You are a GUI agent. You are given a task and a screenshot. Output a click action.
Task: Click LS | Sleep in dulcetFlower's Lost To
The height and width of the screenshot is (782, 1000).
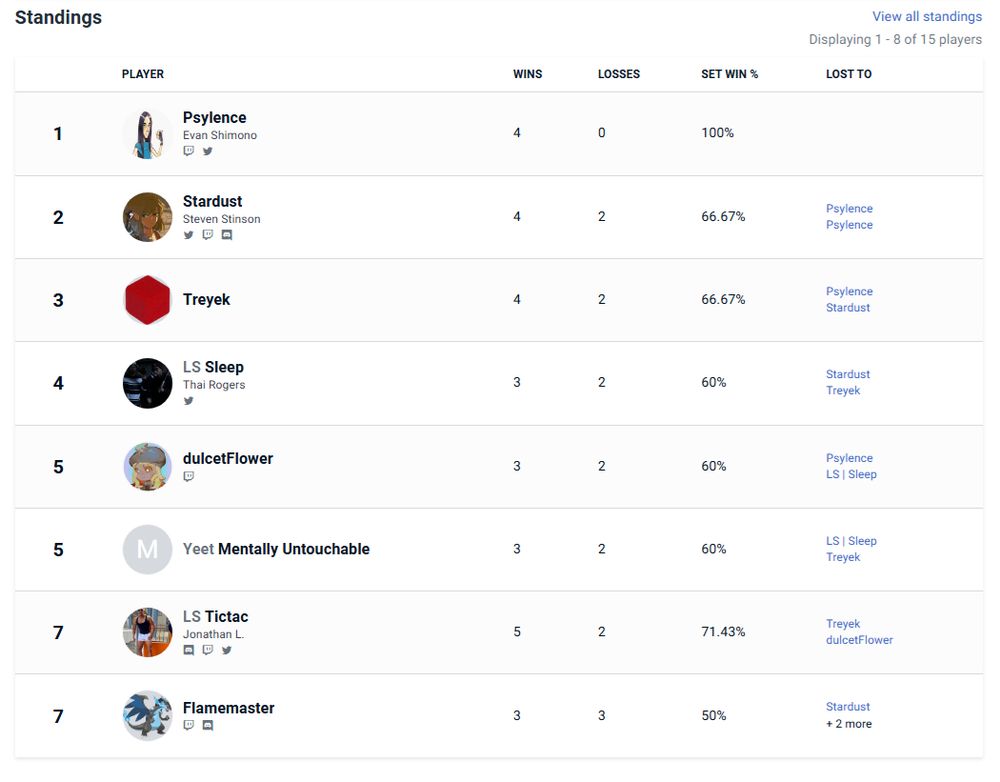pos(851,474)
